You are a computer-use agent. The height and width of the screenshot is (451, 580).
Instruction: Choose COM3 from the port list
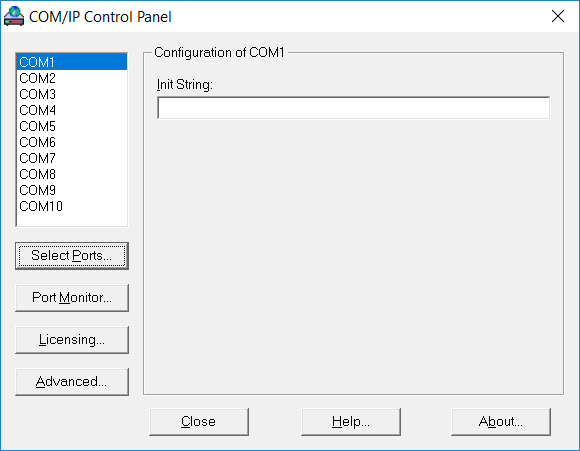[x=72, y=94]
